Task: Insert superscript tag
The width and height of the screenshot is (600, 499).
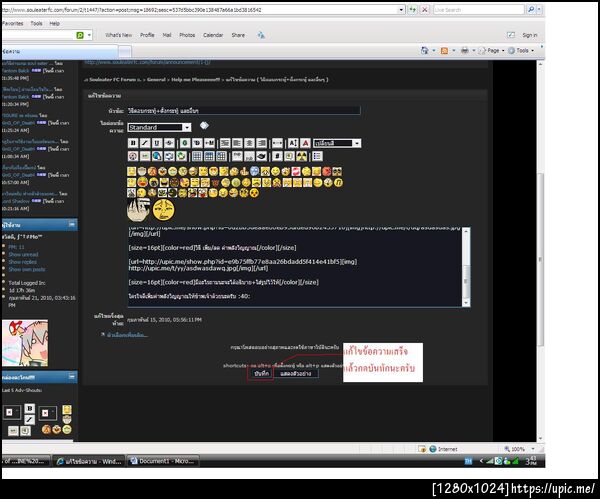Action: [237, 156]
